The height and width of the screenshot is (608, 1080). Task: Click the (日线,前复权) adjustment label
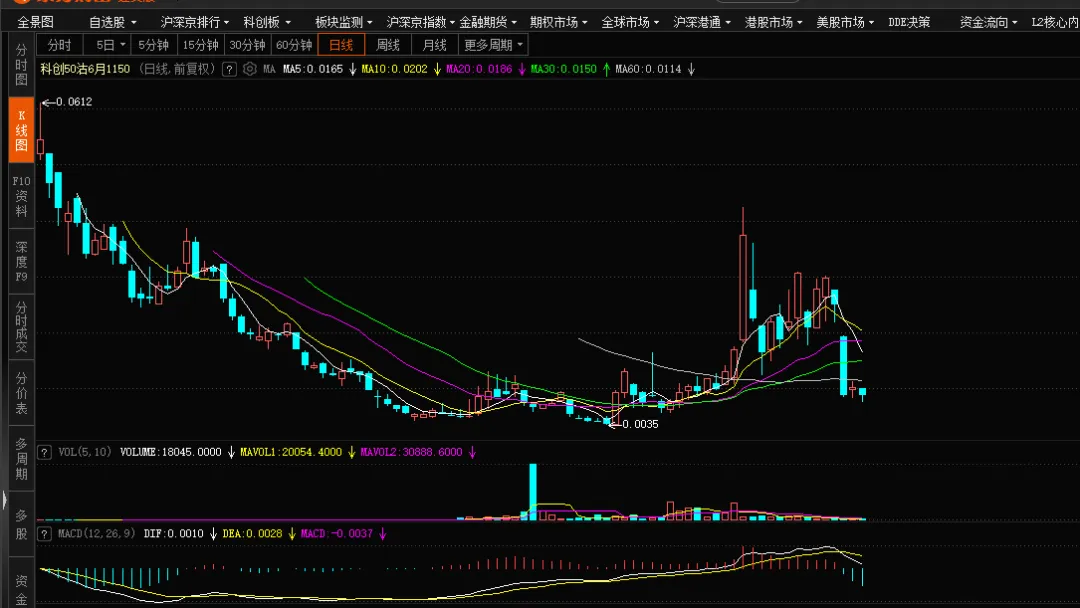(x=178, y=69)
